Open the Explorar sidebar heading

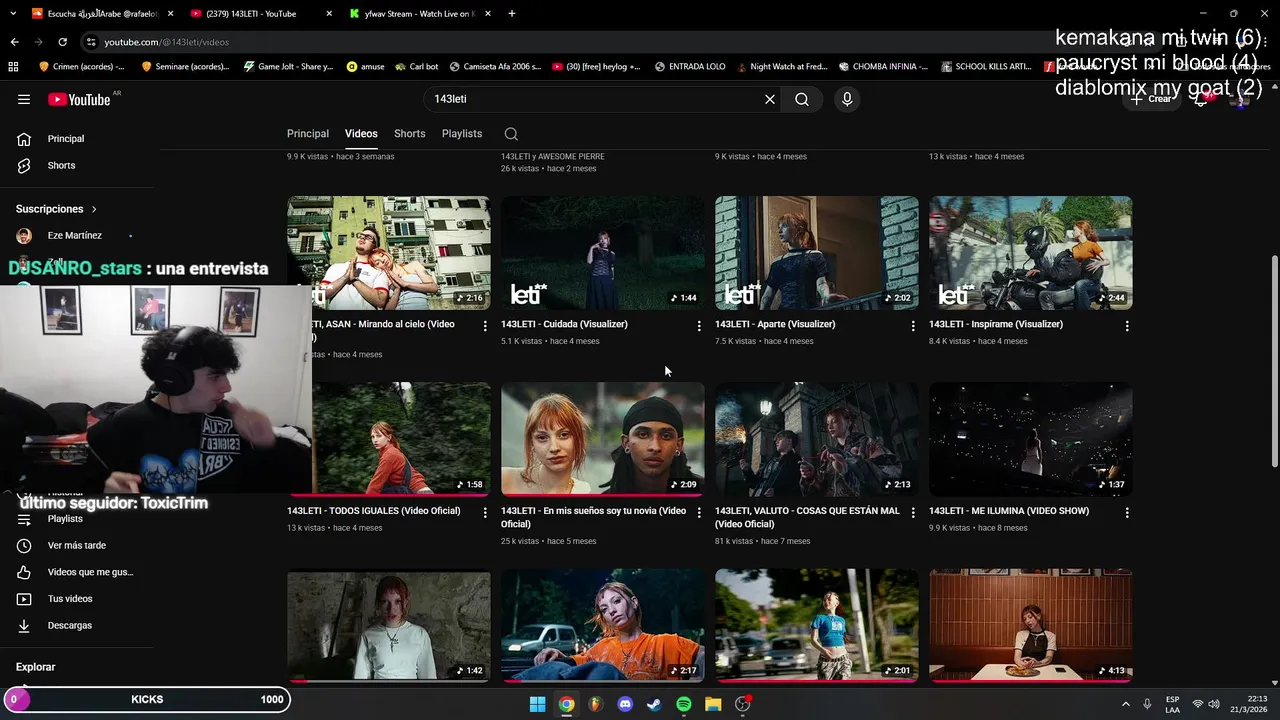36,667
